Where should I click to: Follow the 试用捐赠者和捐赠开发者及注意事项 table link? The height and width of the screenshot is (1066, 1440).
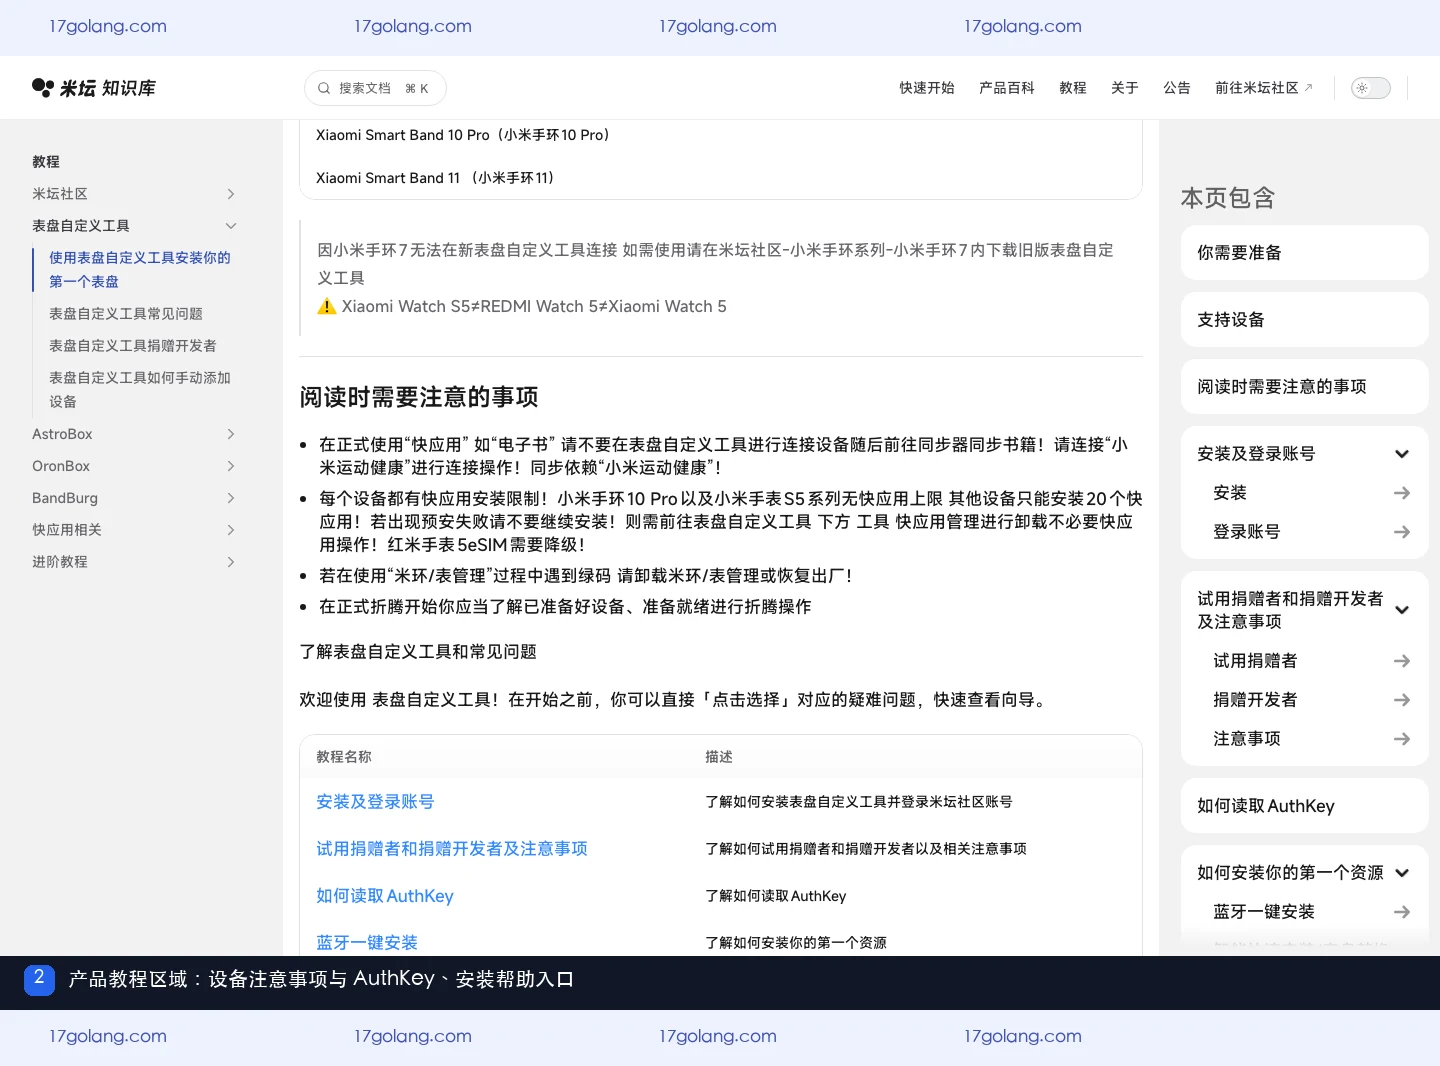452,849
